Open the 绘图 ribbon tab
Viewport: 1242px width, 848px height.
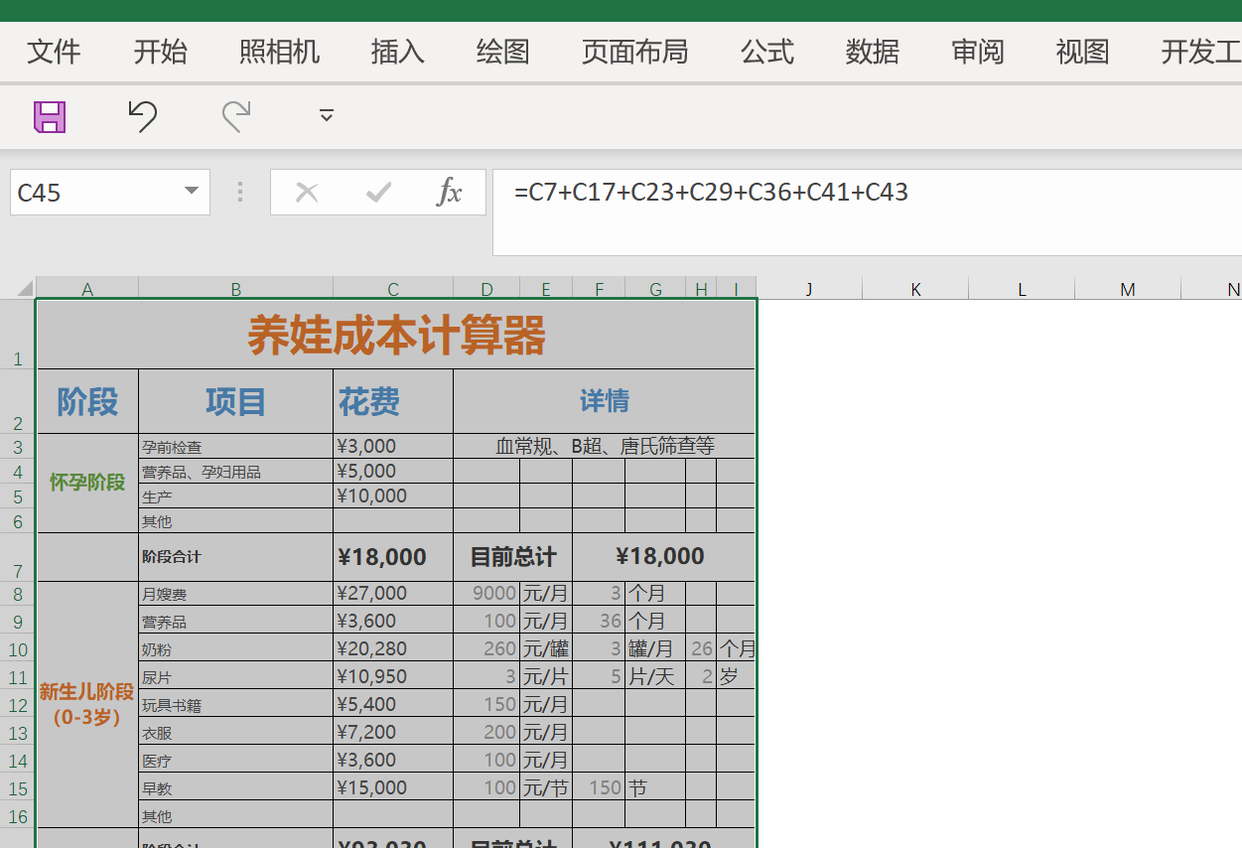(503, 52)
